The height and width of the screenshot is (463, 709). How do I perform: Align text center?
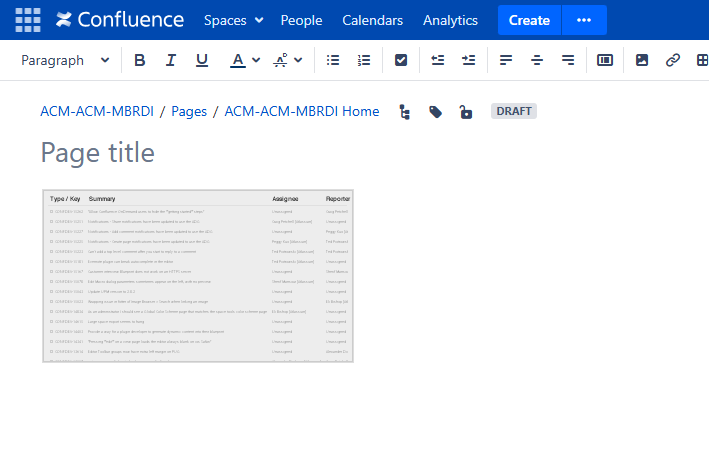click(x=537, y=60)
